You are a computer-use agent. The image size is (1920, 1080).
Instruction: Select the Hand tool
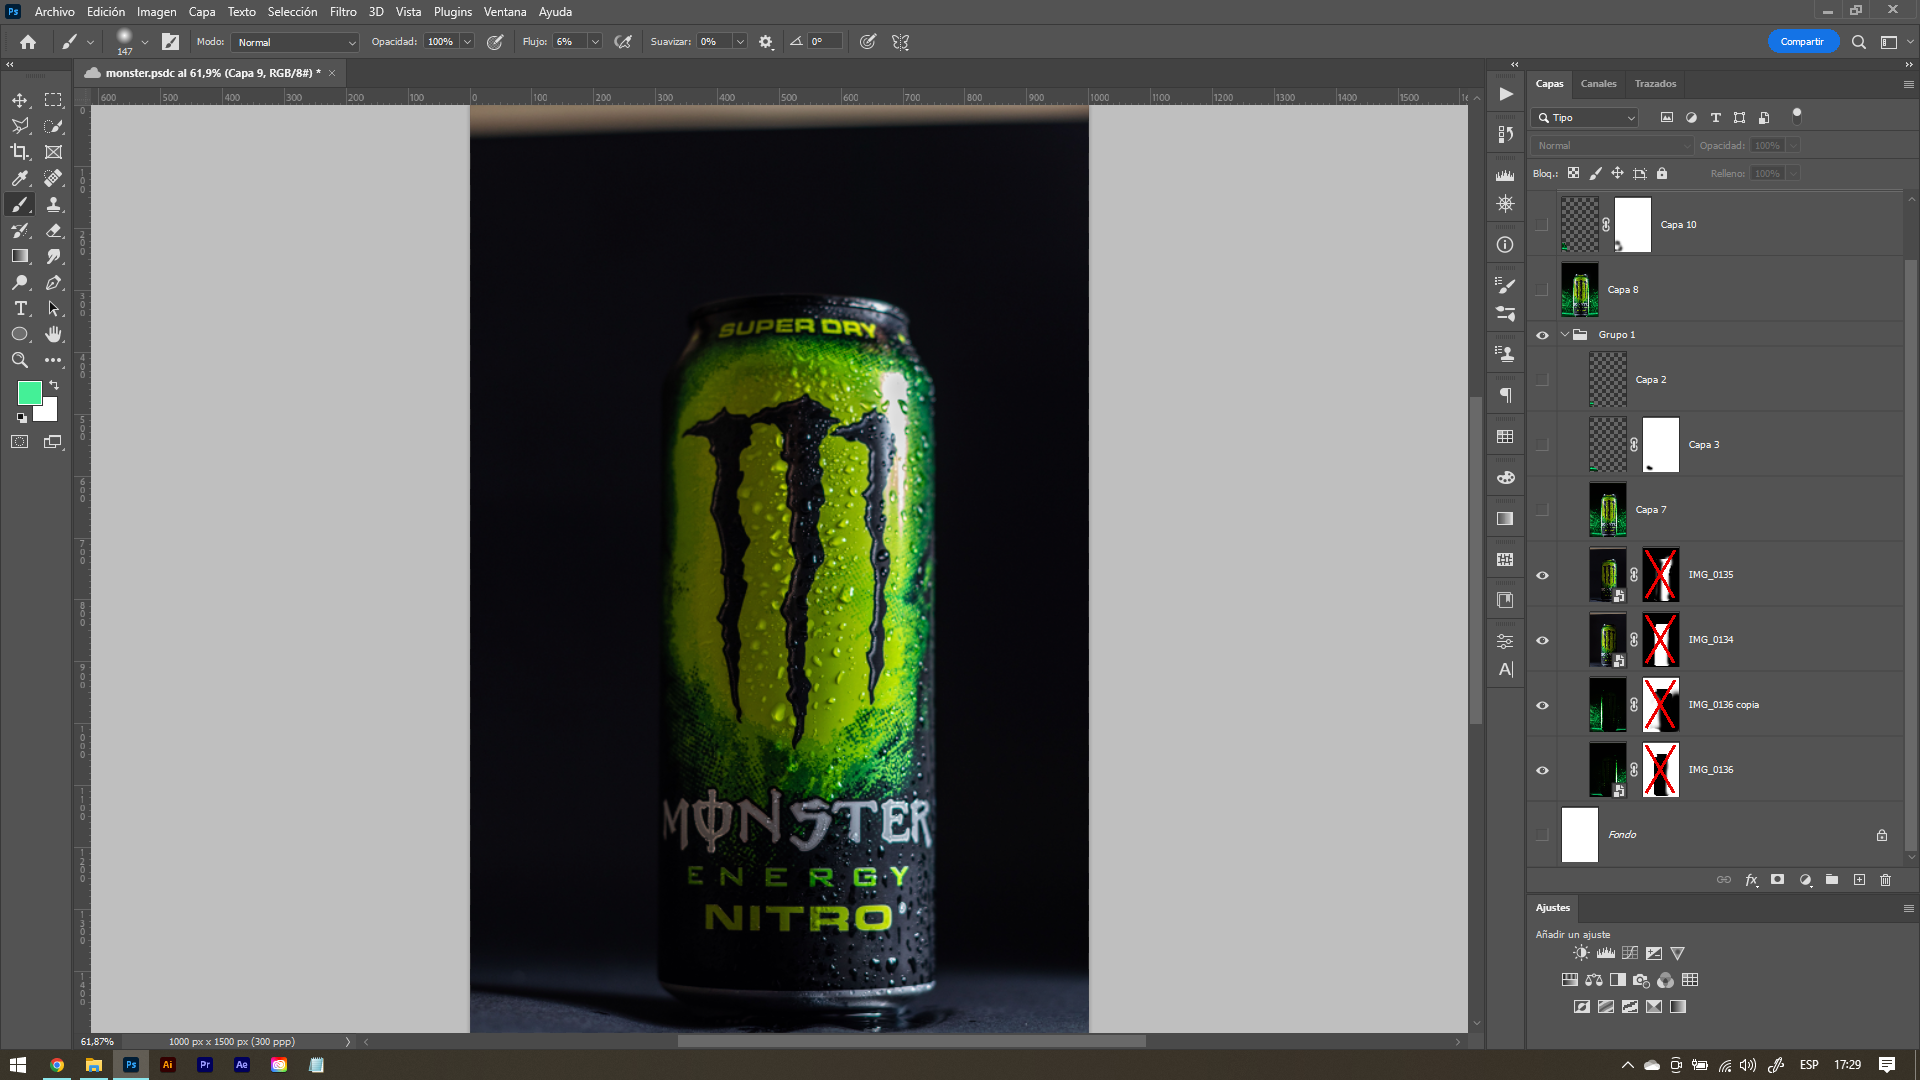(54, 334)
